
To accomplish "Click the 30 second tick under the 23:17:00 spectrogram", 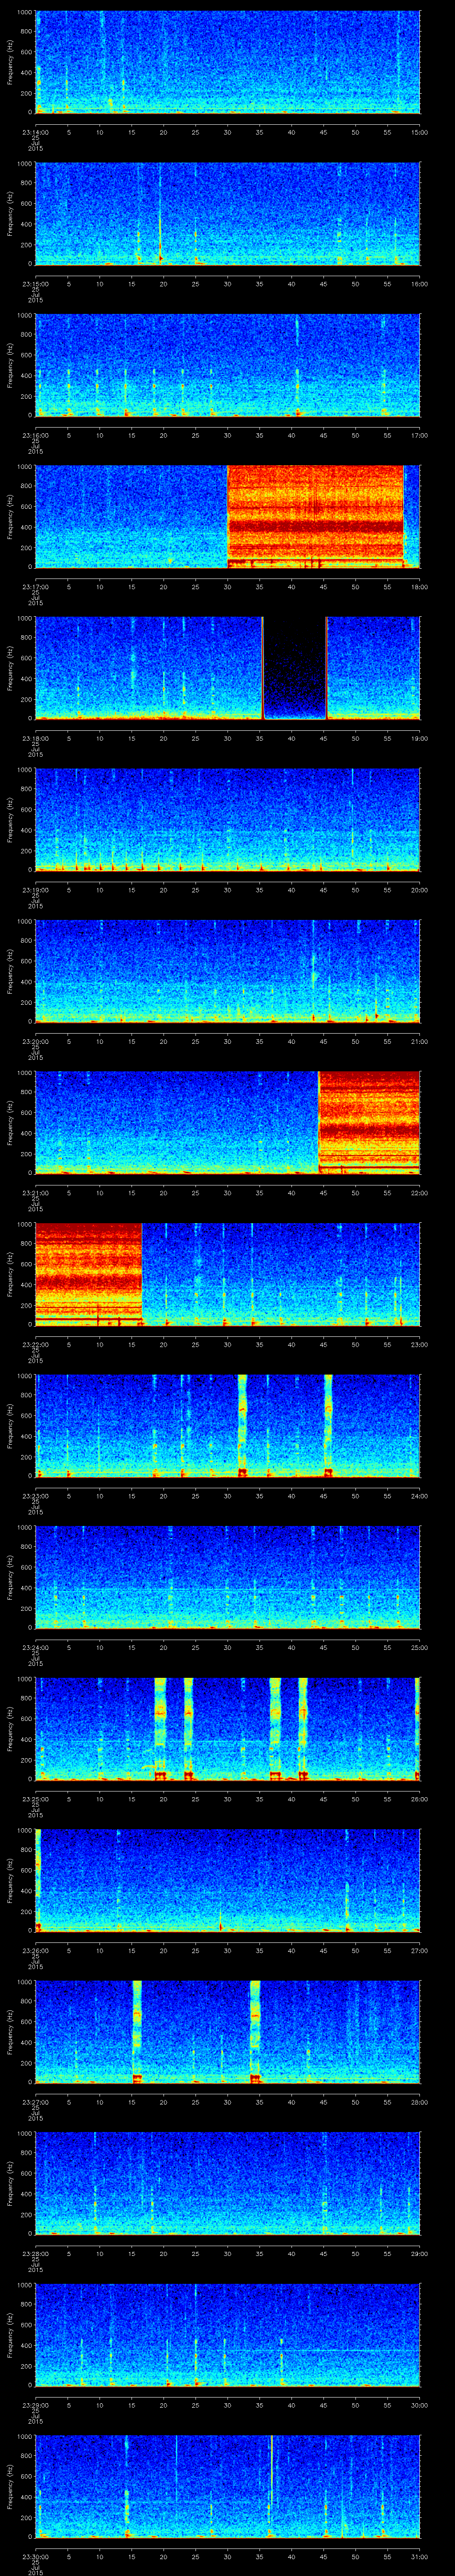I will point(227,586).
